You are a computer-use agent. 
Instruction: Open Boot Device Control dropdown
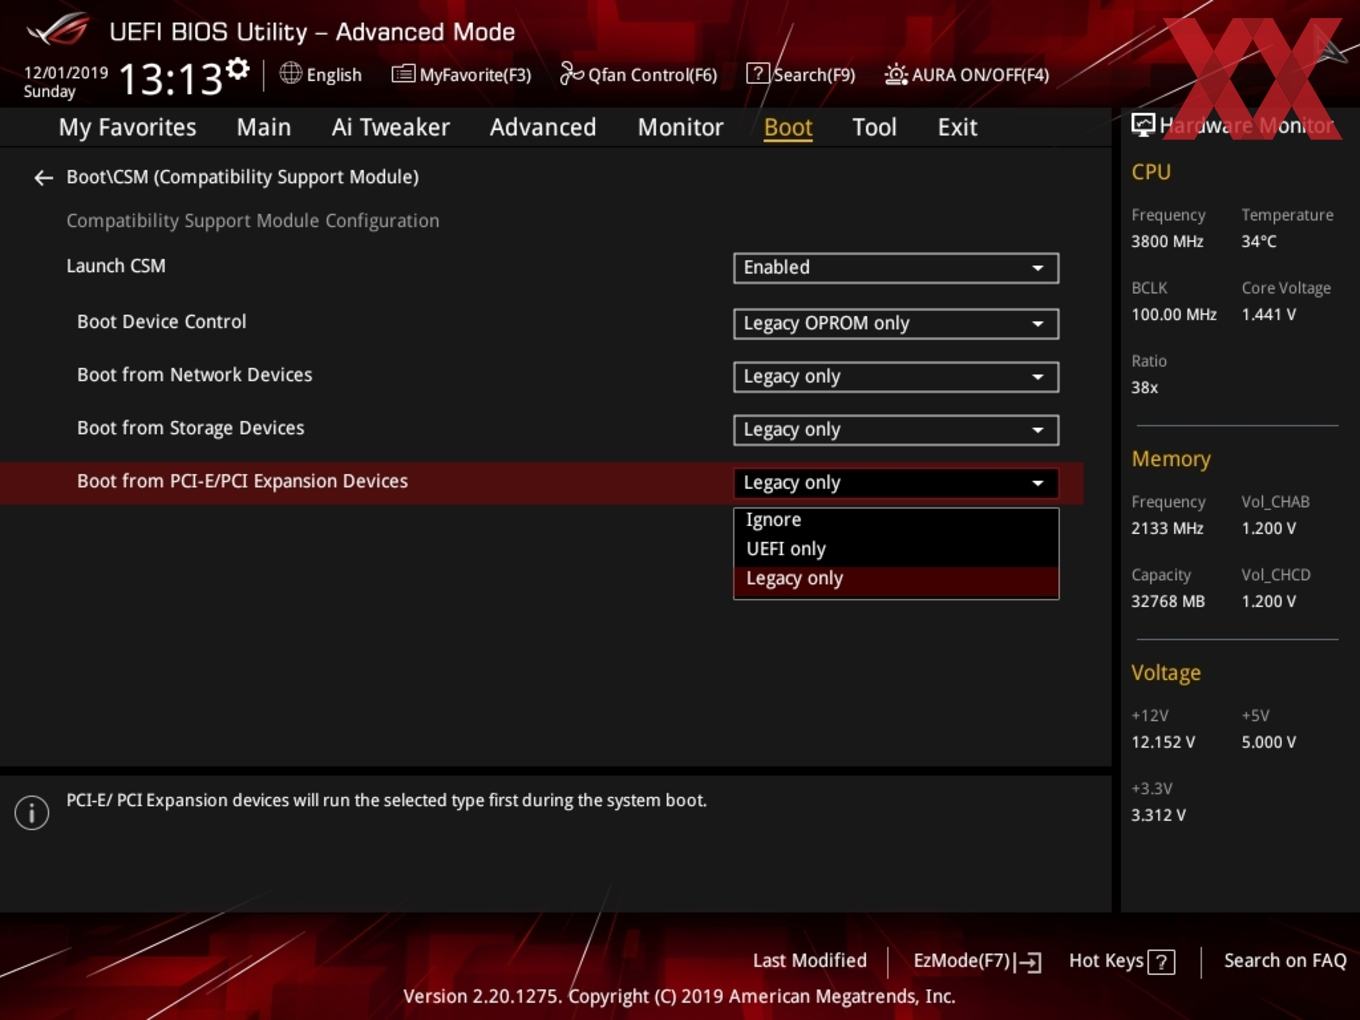pos(896,324)
